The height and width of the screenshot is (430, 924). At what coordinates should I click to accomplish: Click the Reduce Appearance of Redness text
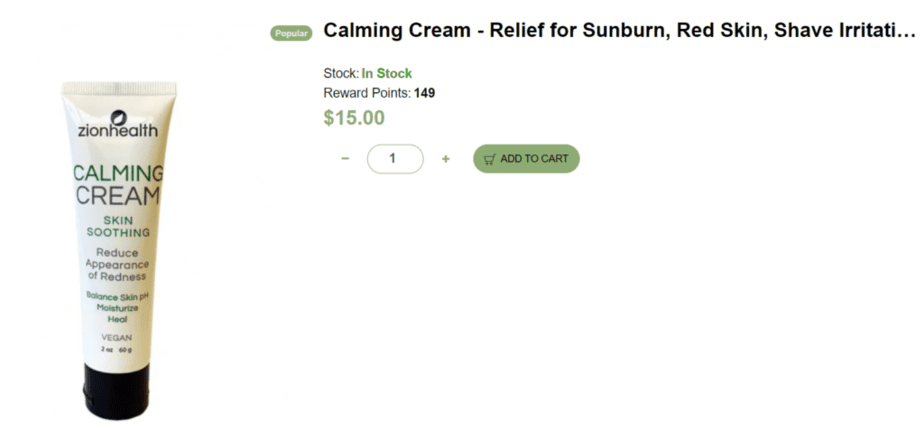point(117,264)
